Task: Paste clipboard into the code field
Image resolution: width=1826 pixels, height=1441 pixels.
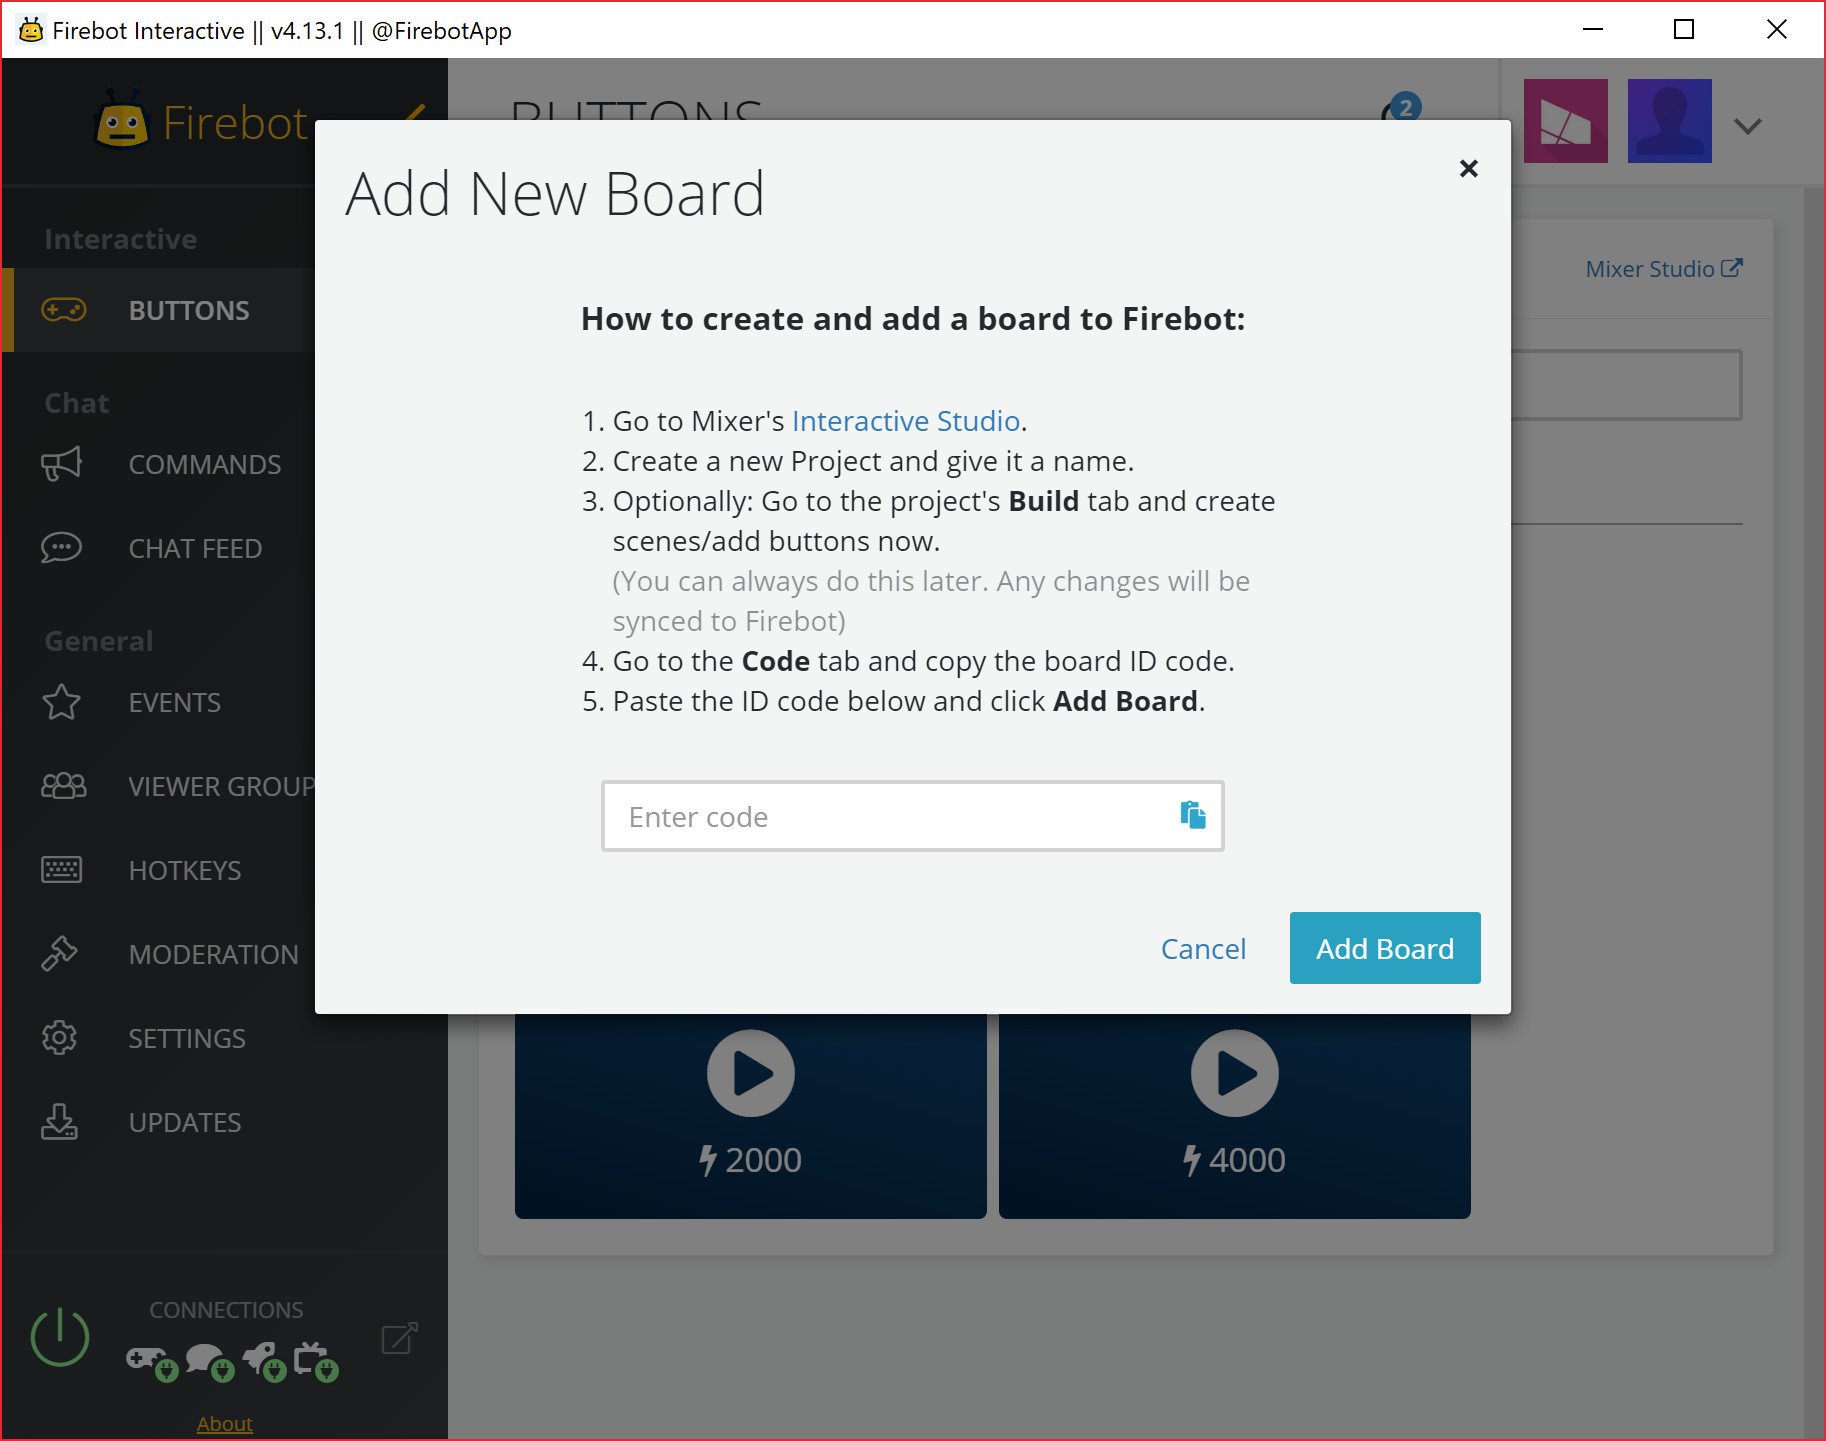Action: (x=1192, y=815)
